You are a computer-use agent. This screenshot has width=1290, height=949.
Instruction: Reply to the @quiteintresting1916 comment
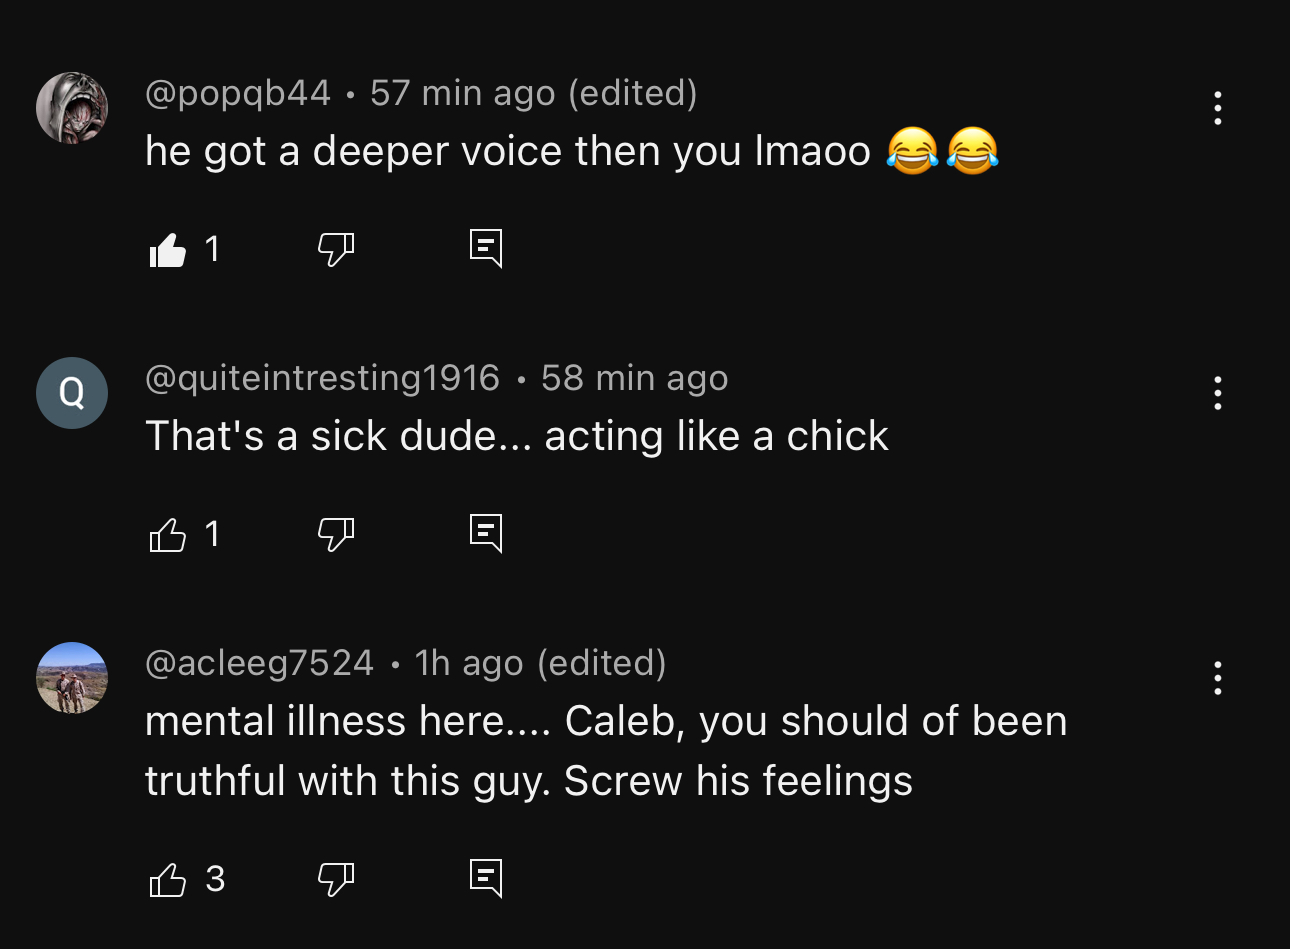[x=486, y=534]
